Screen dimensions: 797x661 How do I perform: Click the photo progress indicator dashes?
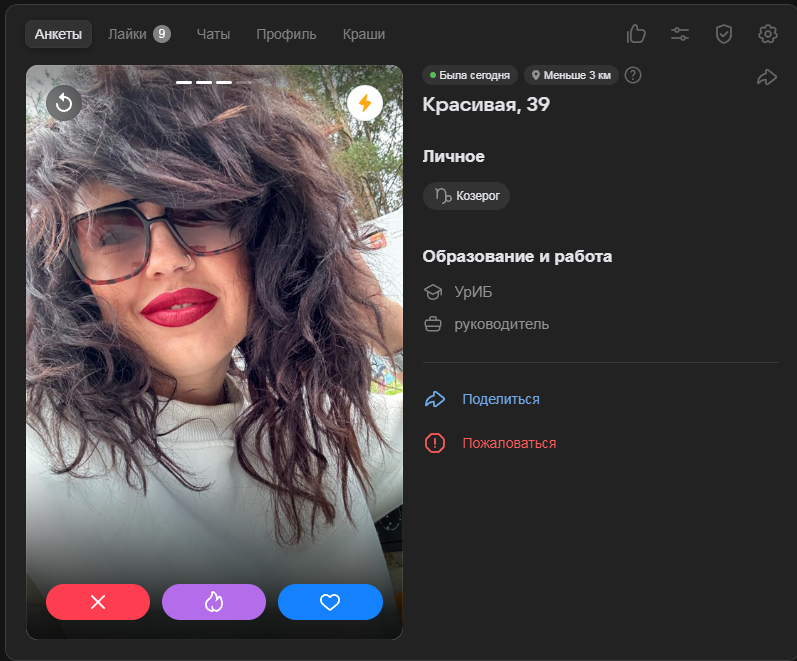click(x=213, y=82)
